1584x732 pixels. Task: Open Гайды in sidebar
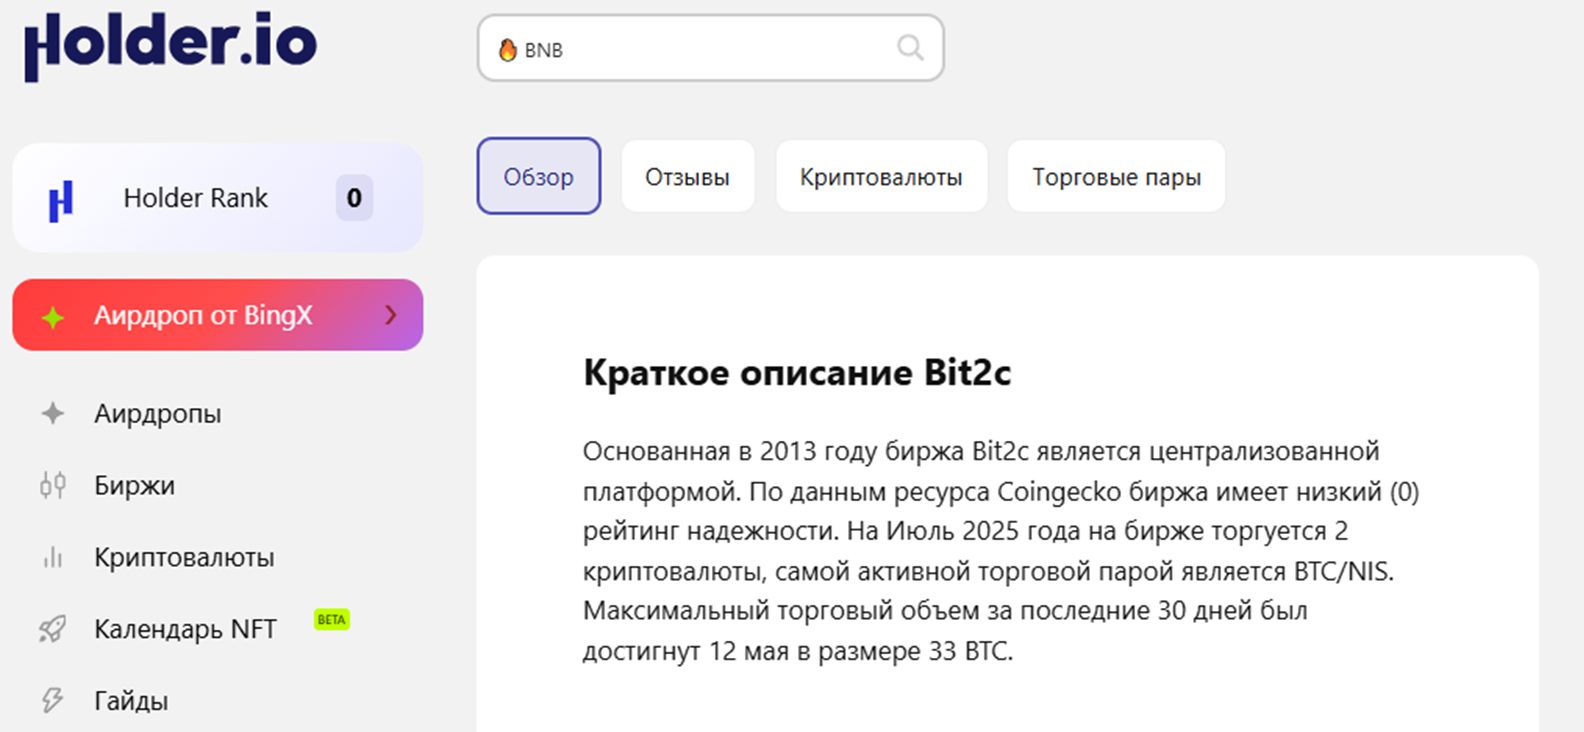[x=131, y=701]
